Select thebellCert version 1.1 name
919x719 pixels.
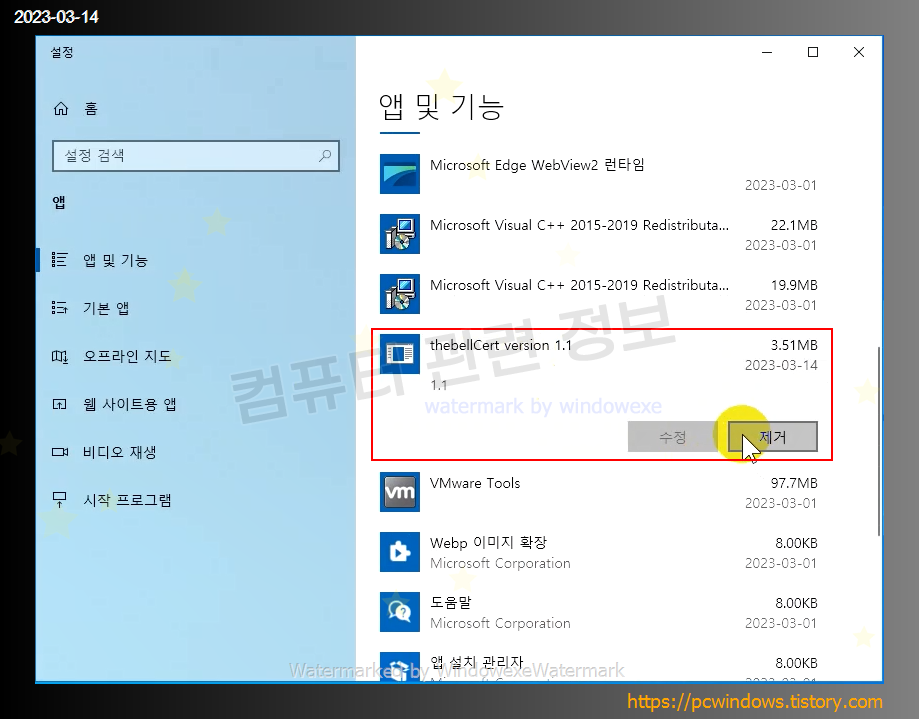[x=501, y=345]
